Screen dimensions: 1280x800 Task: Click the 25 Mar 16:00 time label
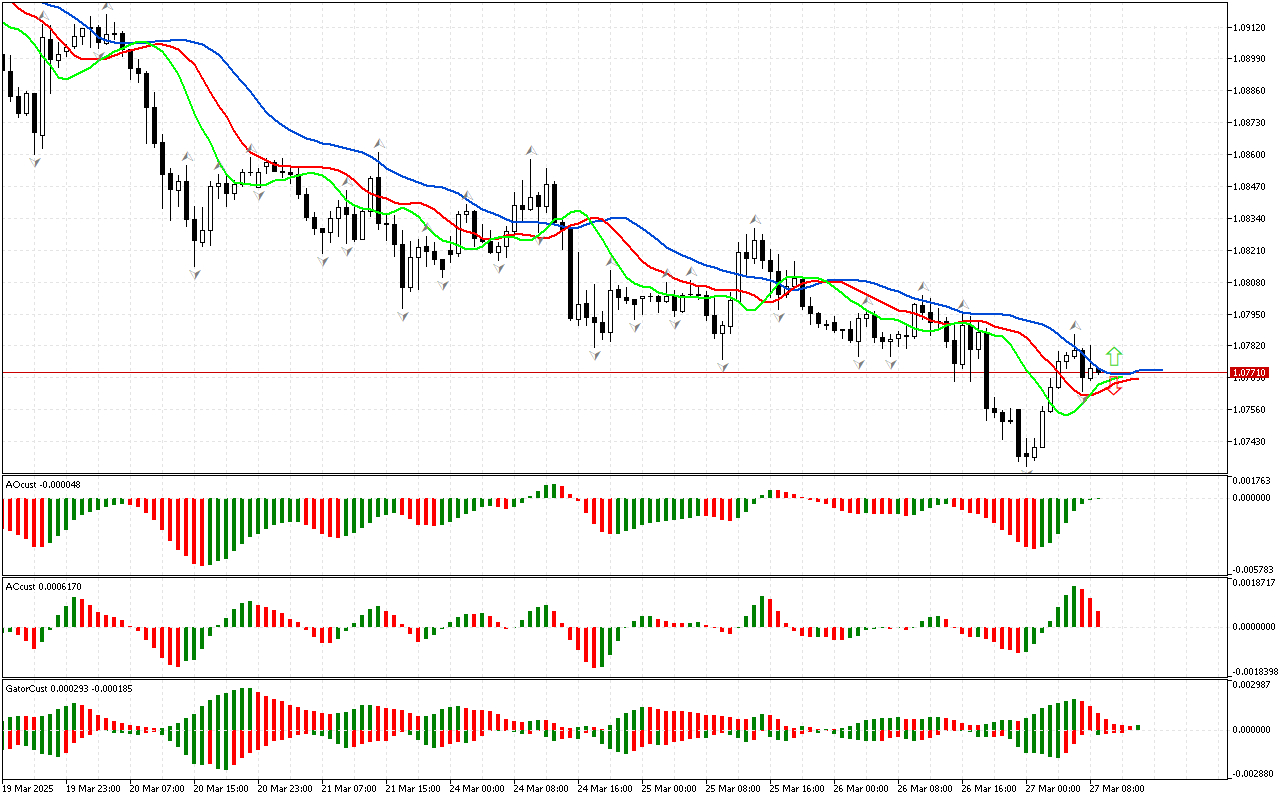(x=798, y=788)
